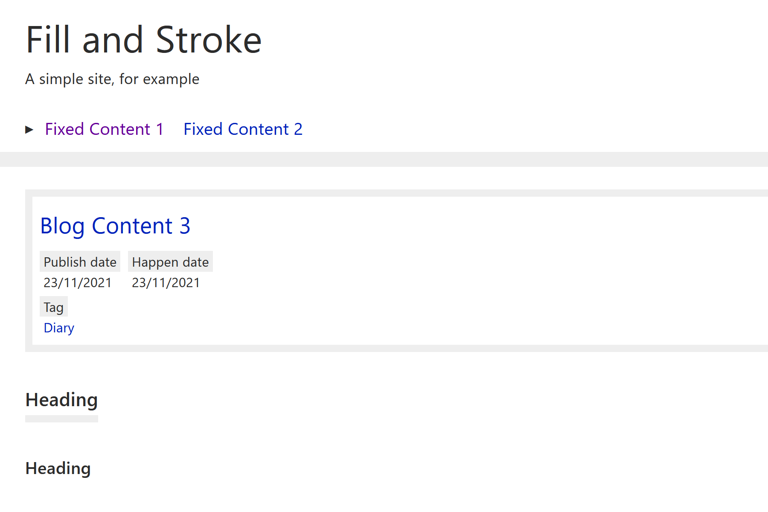Select the Happen date label
This screenshot has height=512, width=768.
click(170, 262)
